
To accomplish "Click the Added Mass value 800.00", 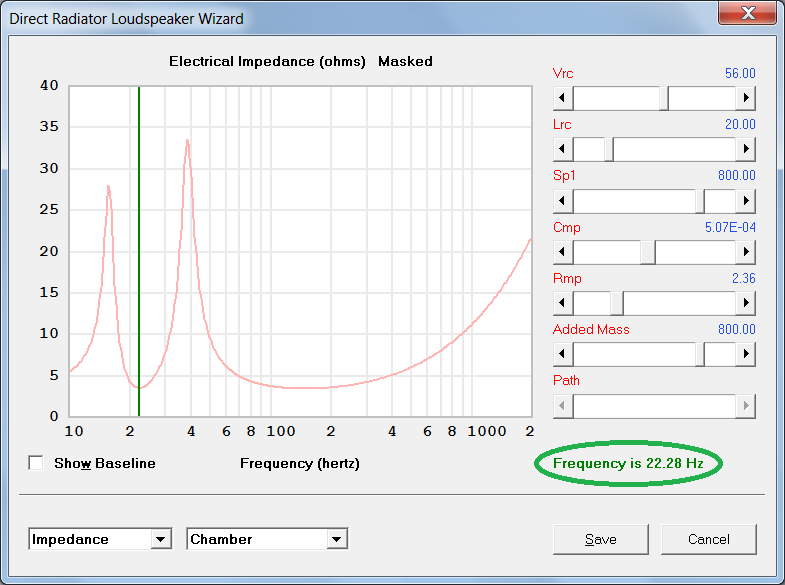I will [736, 329].
